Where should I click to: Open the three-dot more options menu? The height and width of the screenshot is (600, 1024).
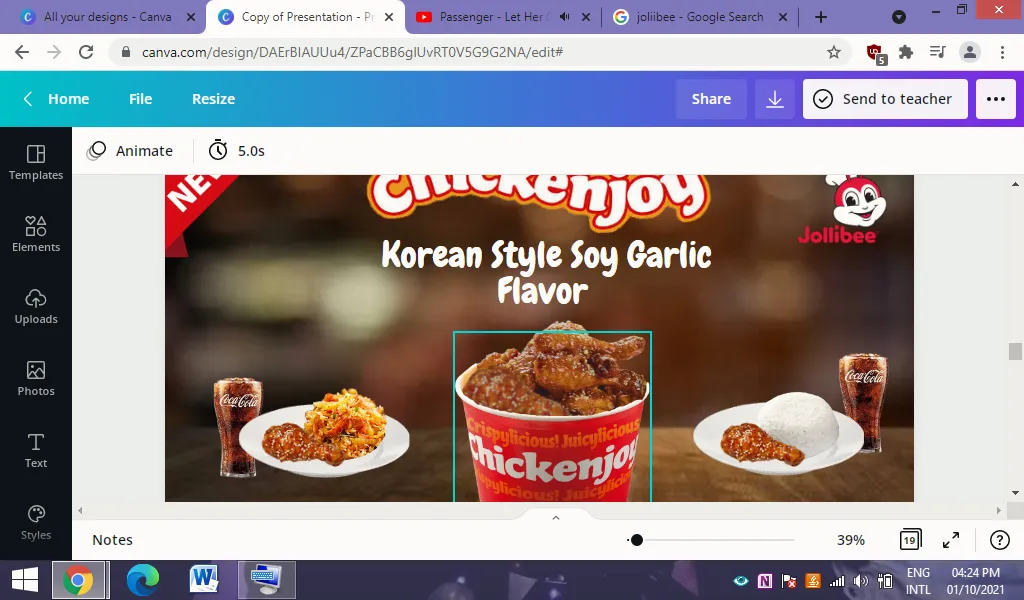pos(996,99)
